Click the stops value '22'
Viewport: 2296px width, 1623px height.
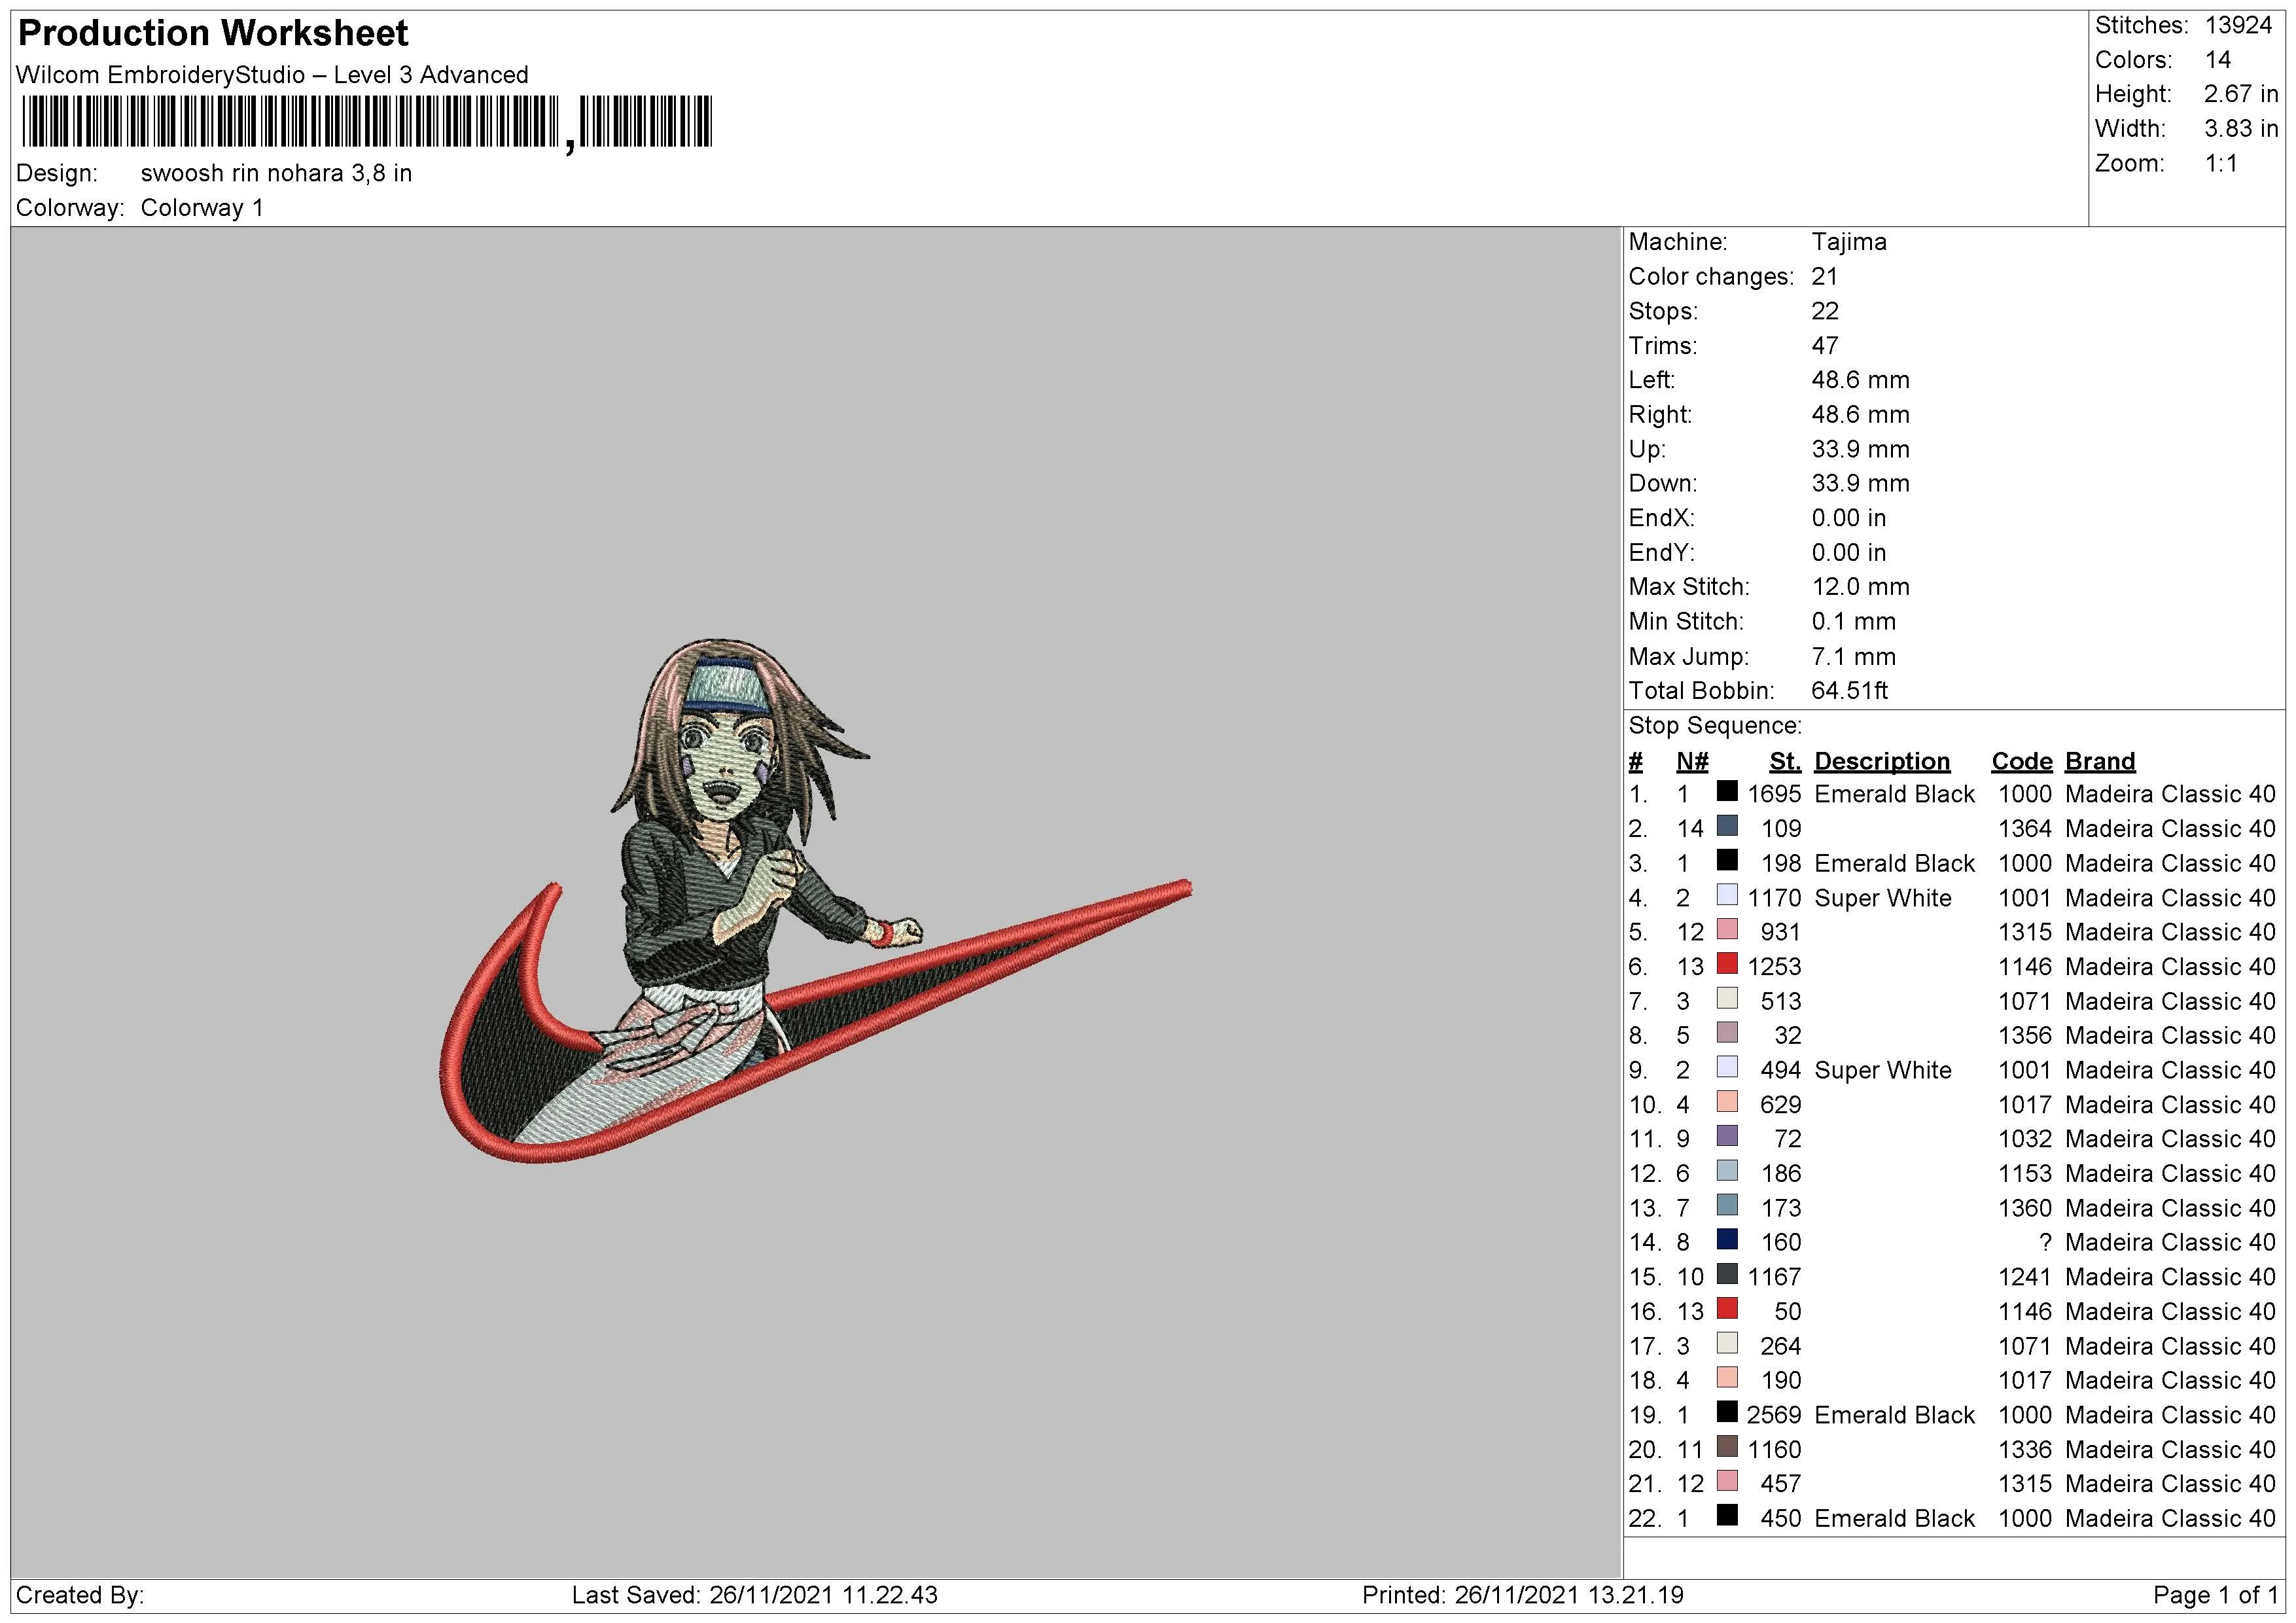[1825, 311]
